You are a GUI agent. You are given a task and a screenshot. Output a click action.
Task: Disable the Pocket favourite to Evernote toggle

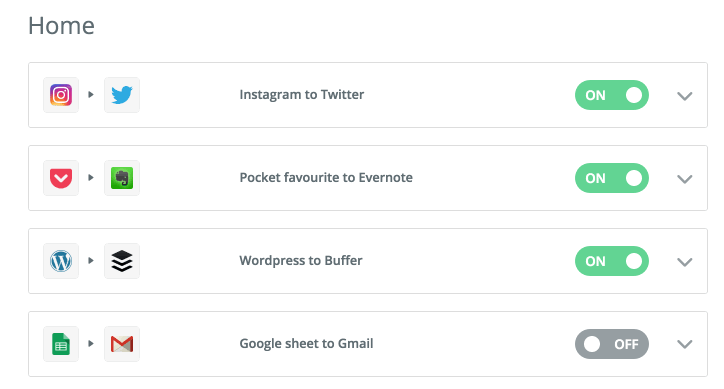612,178
